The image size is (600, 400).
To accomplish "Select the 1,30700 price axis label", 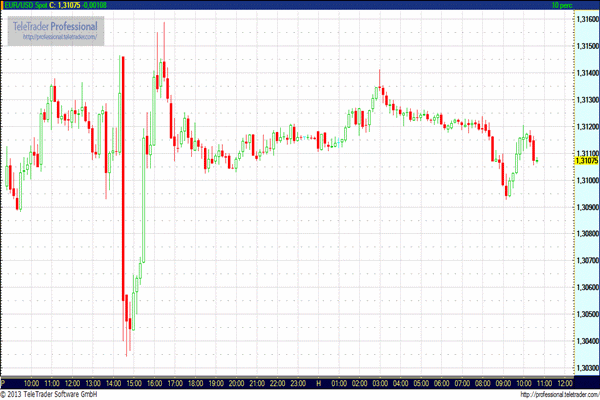I will click(x=587, y=260).
